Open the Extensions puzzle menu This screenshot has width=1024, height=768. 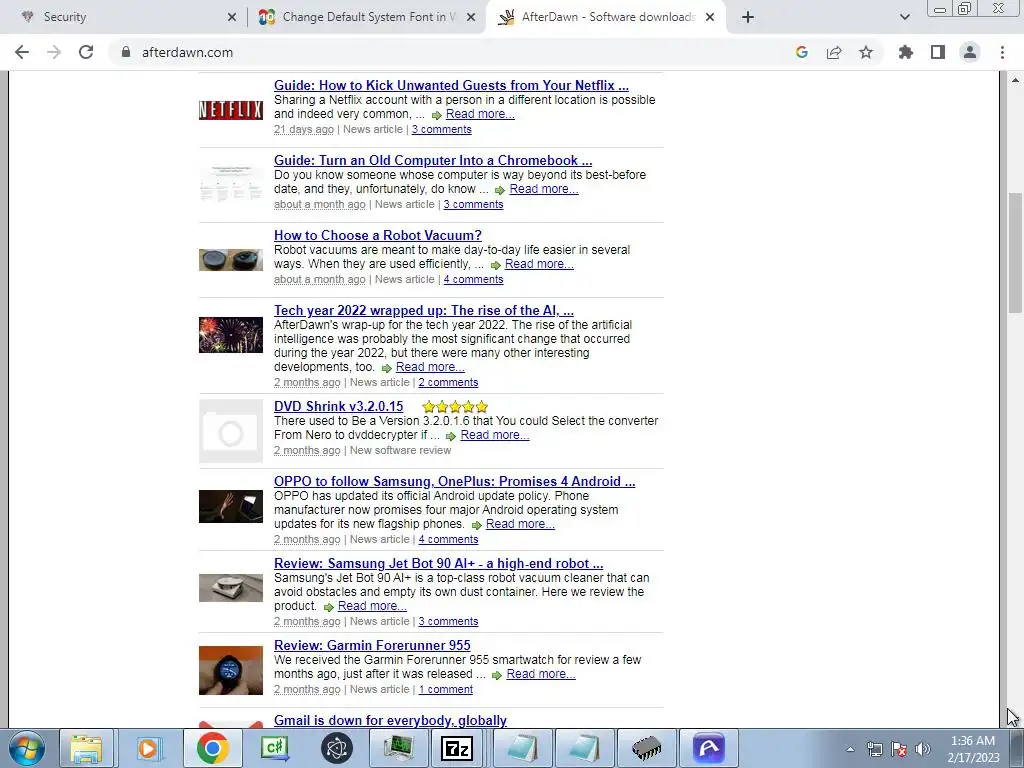pos(906,52)
